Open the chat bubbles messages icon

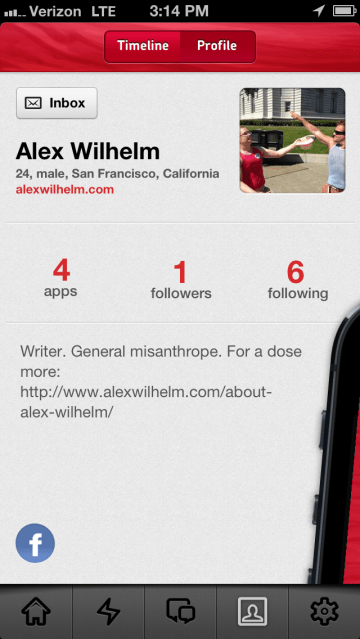pos(180,611)
